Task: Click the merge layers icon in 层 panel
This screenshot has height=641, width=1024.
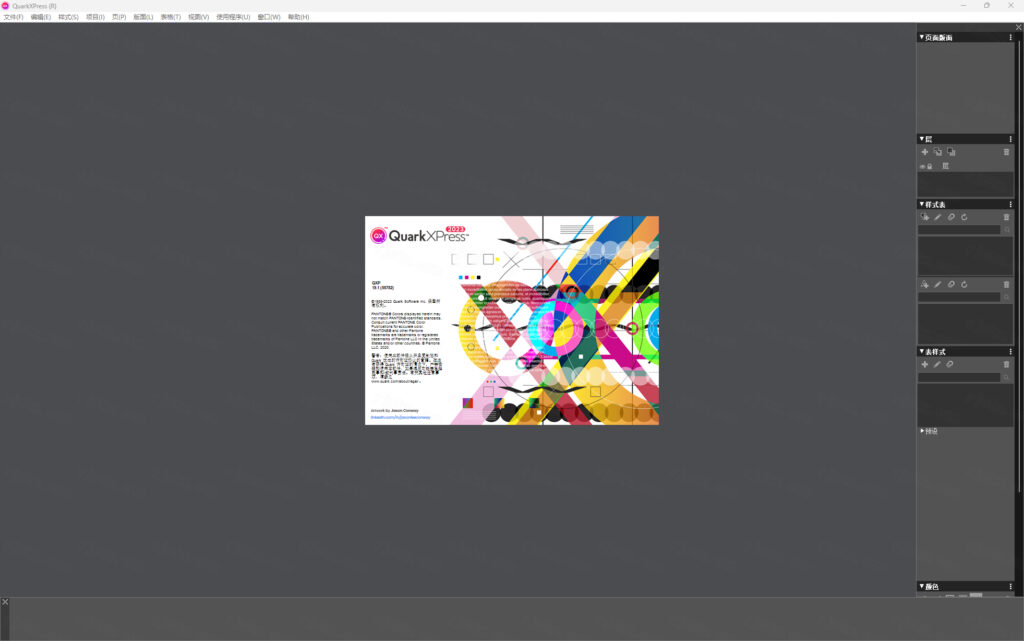Action: pyautogui.click(x=951, y=152)
